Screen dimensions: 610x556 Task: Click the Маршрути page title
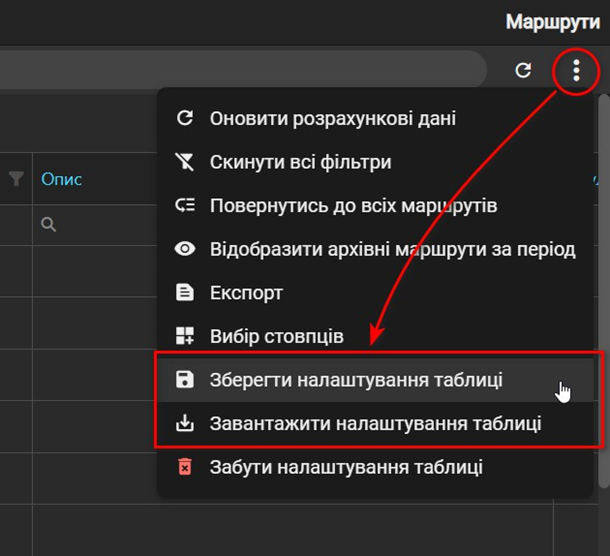(552, 22)
